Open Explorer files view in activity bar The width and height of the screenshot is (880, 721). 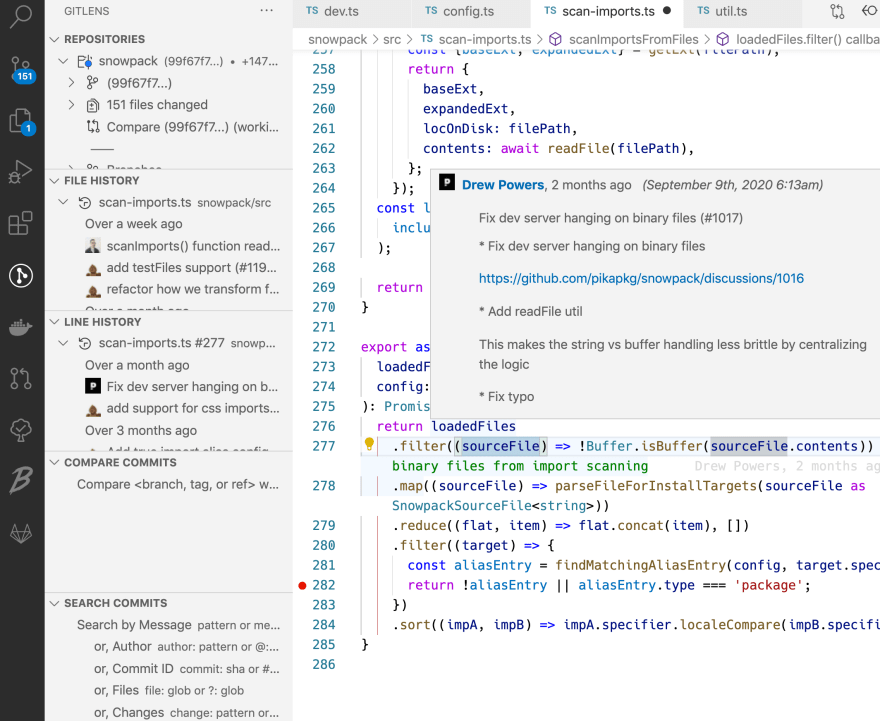pos(21,121)
